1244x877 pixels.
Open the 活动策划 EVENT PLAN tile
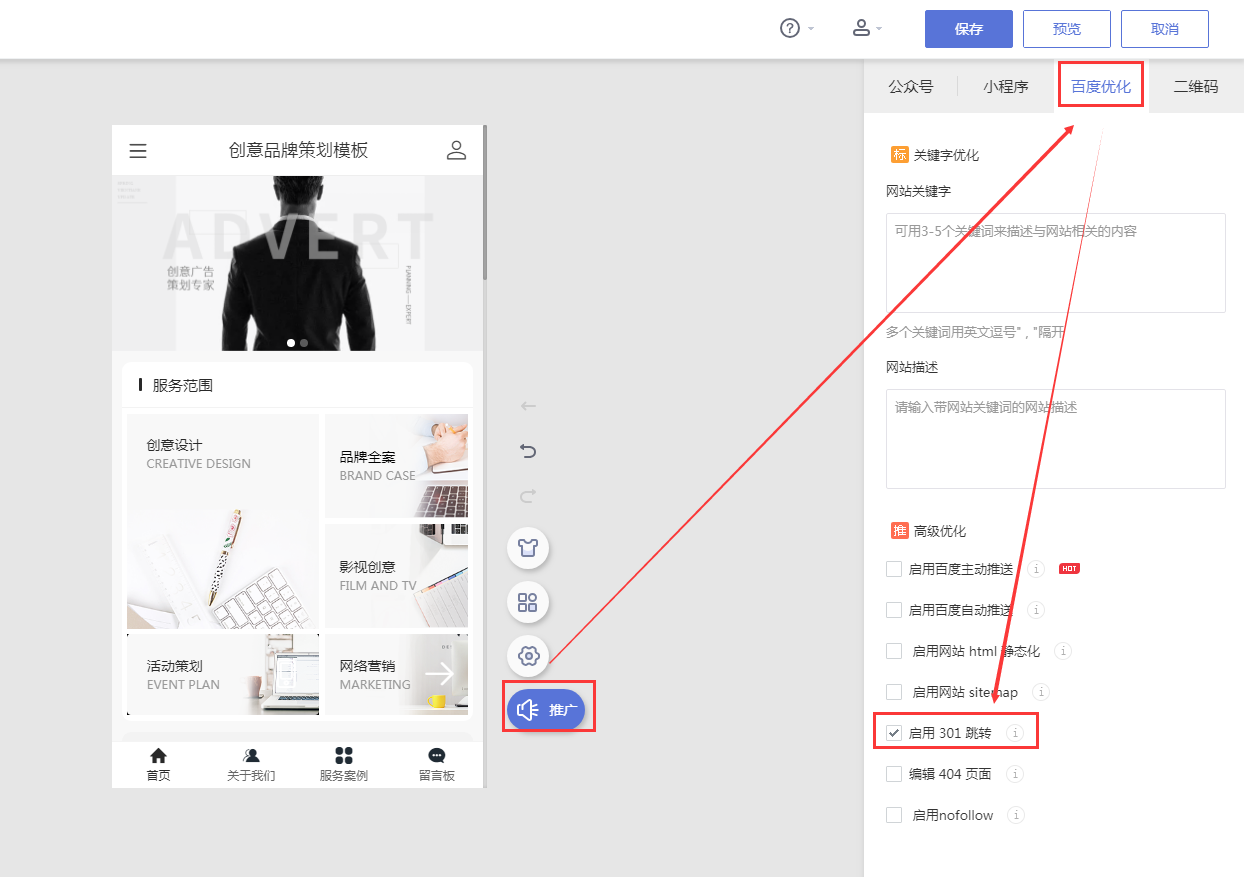click(223, 674)
